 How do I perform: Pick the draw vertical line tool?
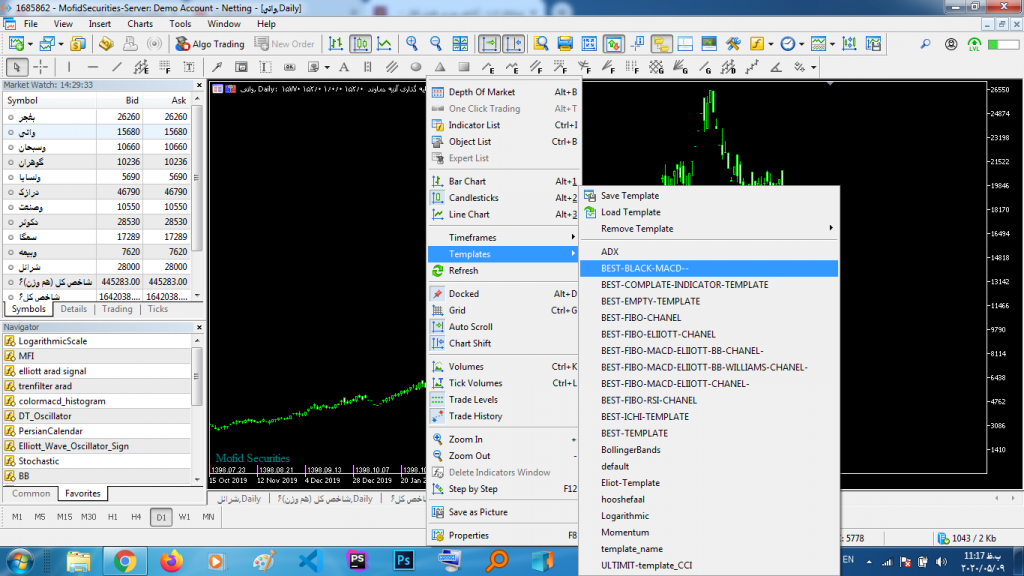click(68, 67)
